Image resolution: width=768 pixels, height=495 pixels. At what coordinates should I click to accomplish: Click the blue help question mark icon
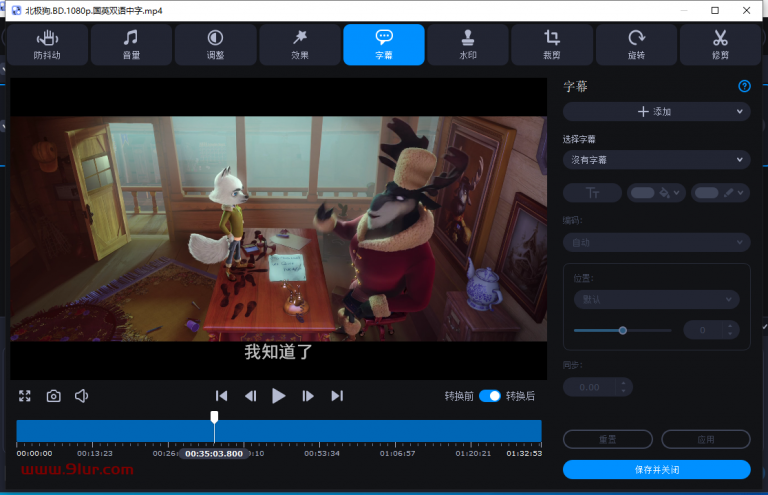(744, 86)
